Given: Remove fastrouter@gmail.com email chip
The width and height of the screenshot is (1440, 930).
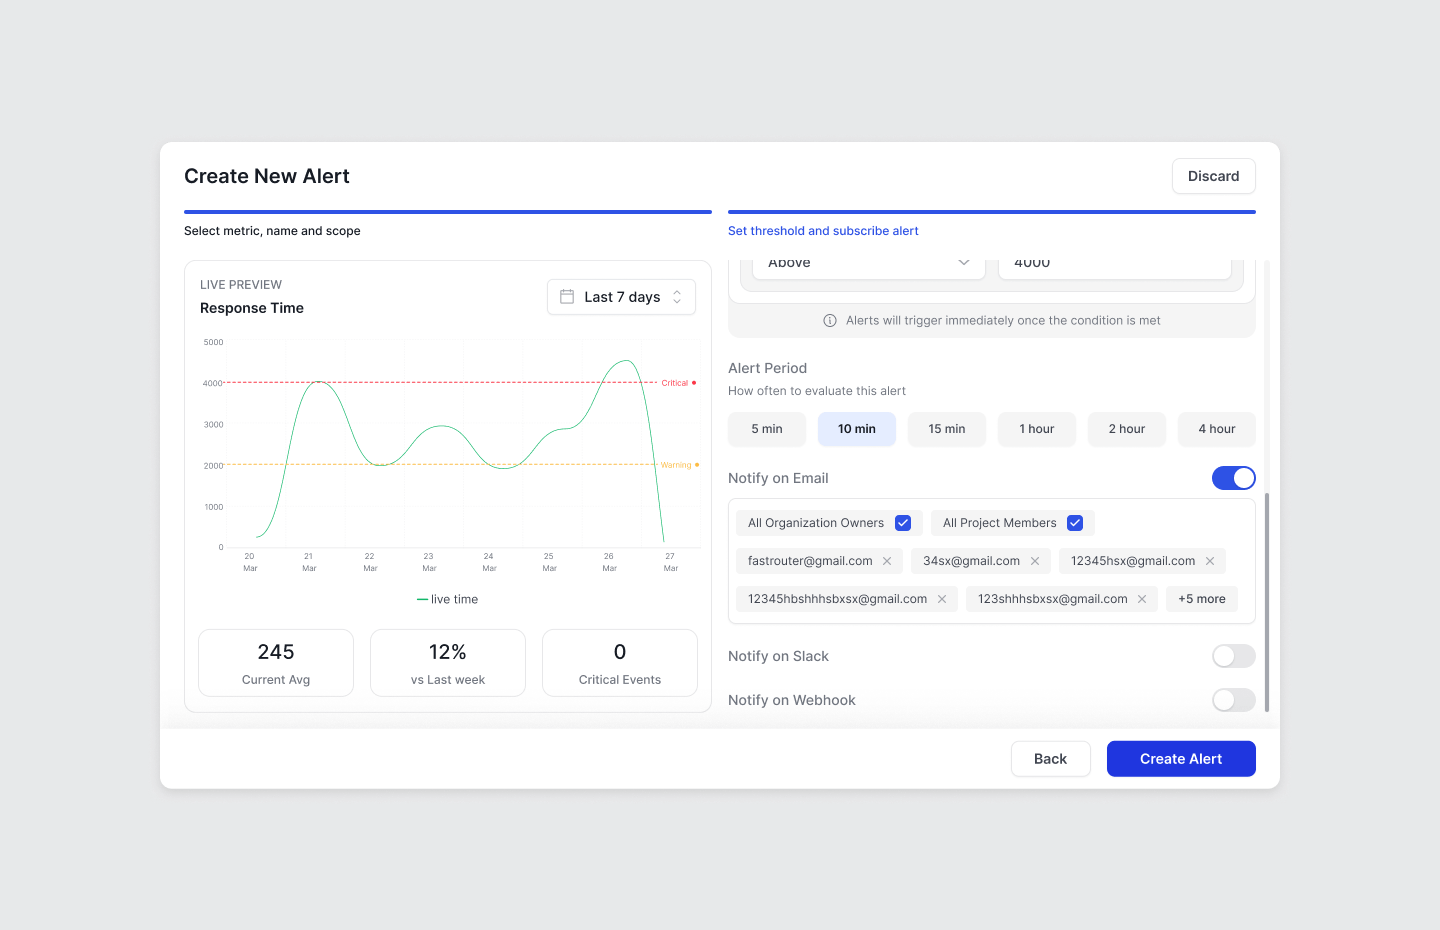Looking at the screenshot, I should (x=887, y=561).
